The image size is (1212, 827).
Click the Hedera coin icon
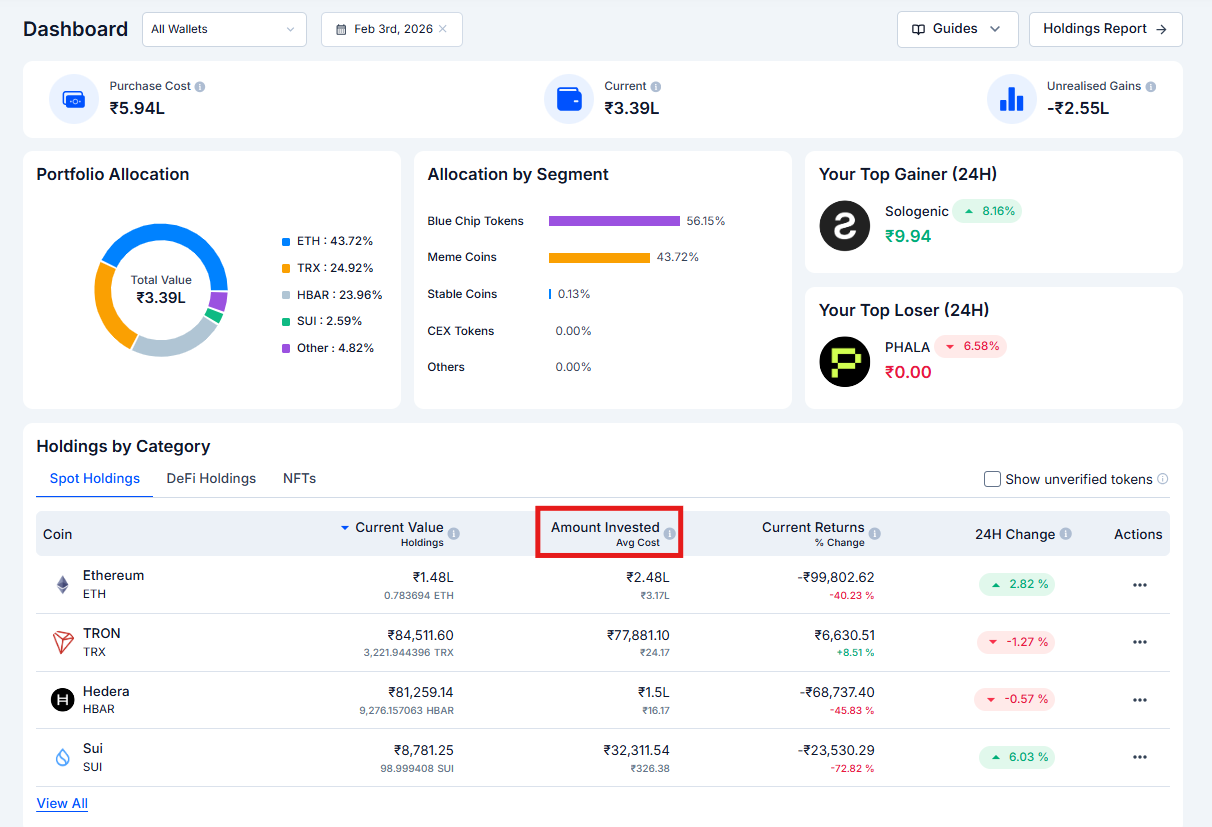(63, 699)
